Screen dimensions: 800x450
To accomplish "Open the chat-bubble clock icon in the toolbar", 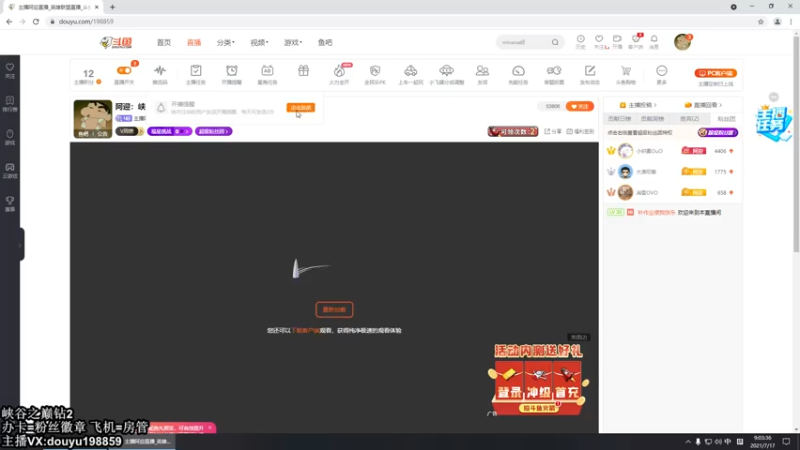I will coord(554,71).
